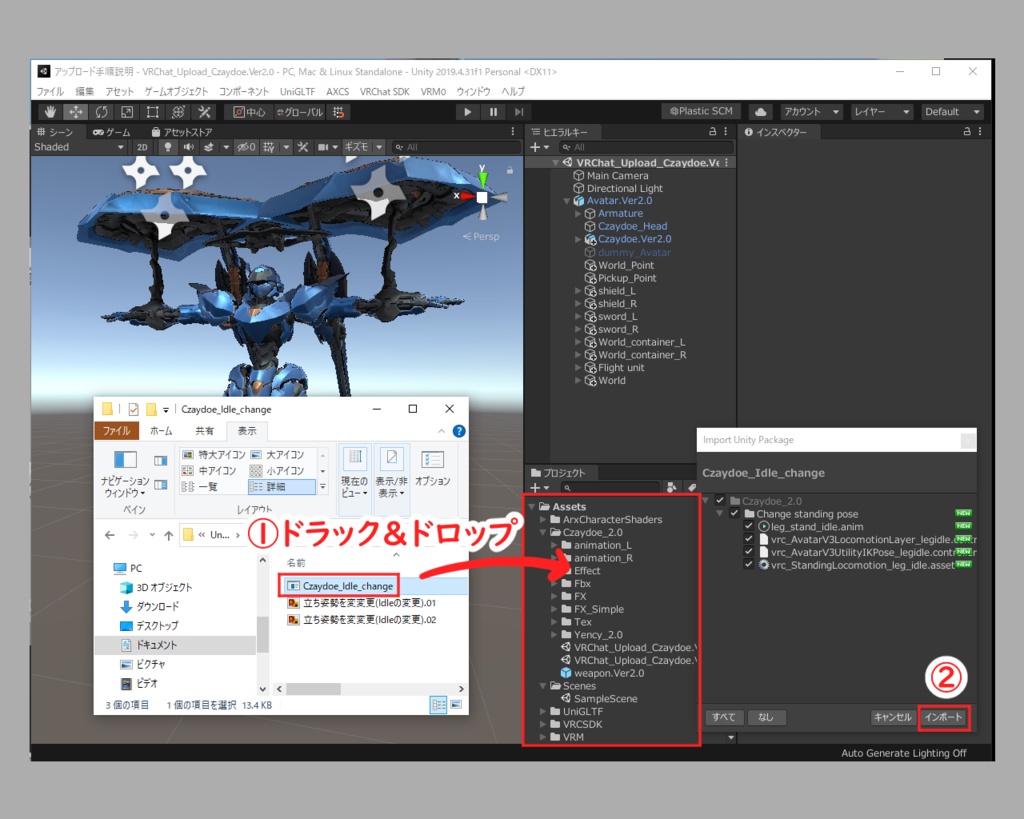Uncheck vrc_StandingLocomotion_leg_idle.asset in the import package

[x=747, y=566]
